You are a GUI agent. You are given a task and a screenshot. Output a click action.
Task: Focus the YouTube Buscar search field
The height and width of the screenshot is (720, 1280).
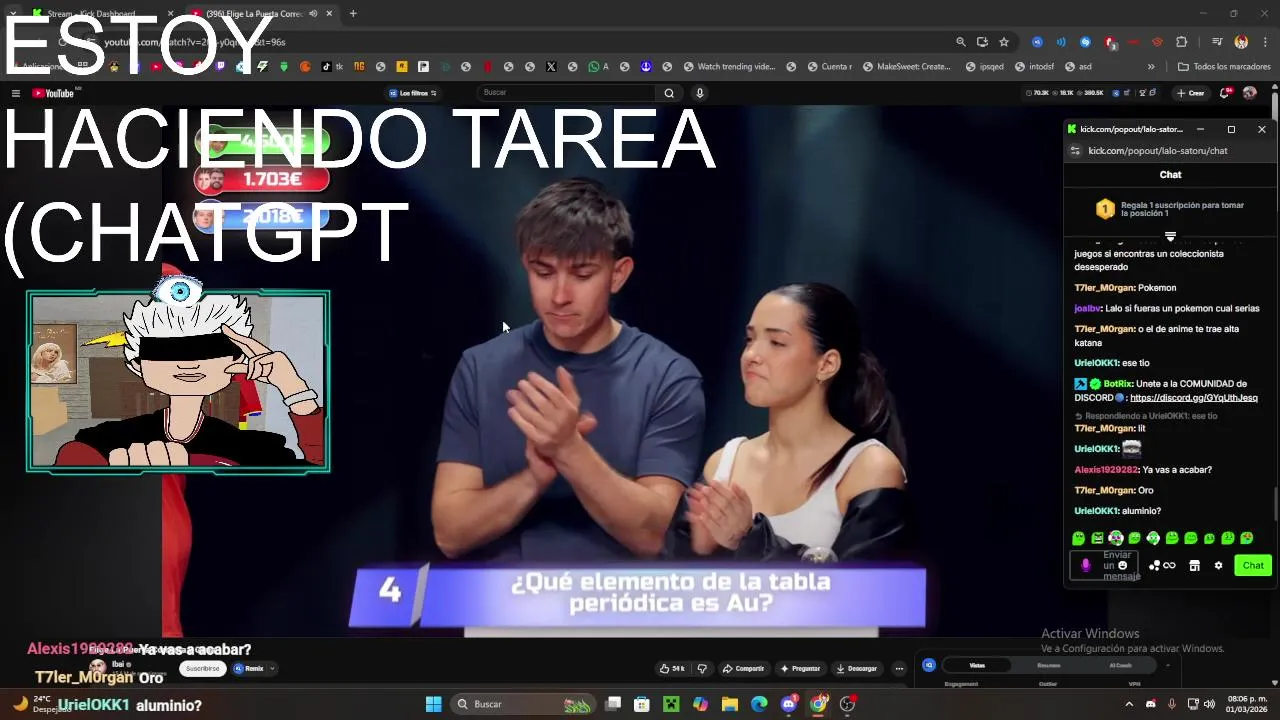click(567, 92)
